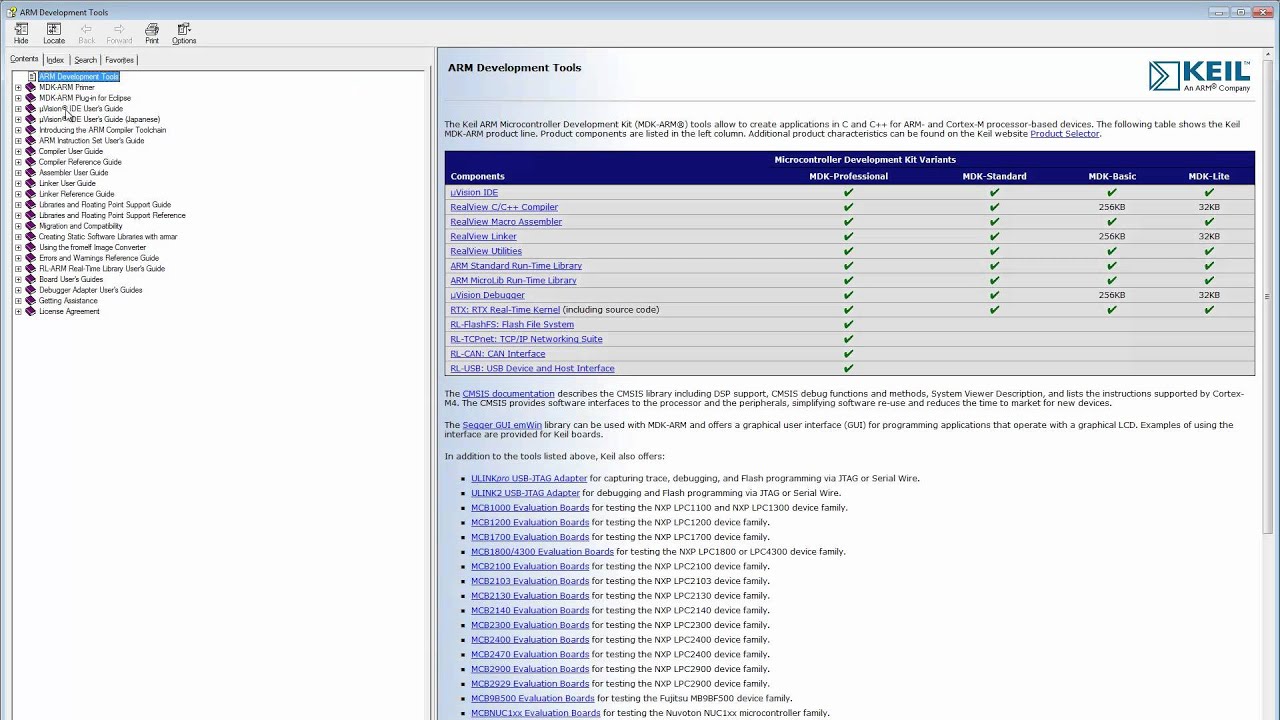Select Libraries and Floating Point Support Reference
The width and height of the screenshot is (1280, 720).
click(112, 215)
